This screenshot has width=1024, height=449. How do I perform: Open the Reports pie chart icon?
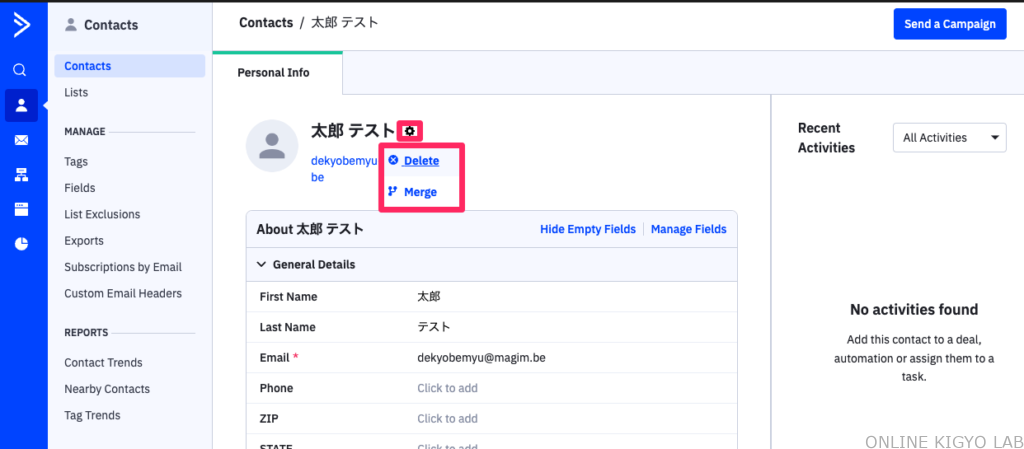coord(21,243)
